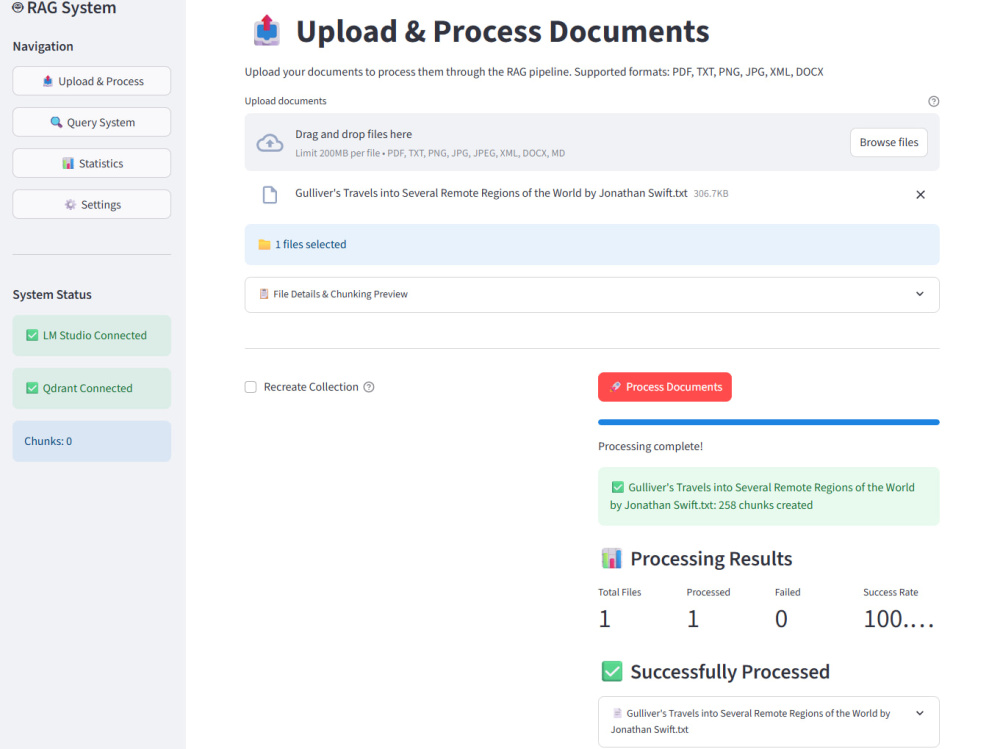Click the rocket icon on Process Documents
The image size is (1000, 749).
coord(615,387)
